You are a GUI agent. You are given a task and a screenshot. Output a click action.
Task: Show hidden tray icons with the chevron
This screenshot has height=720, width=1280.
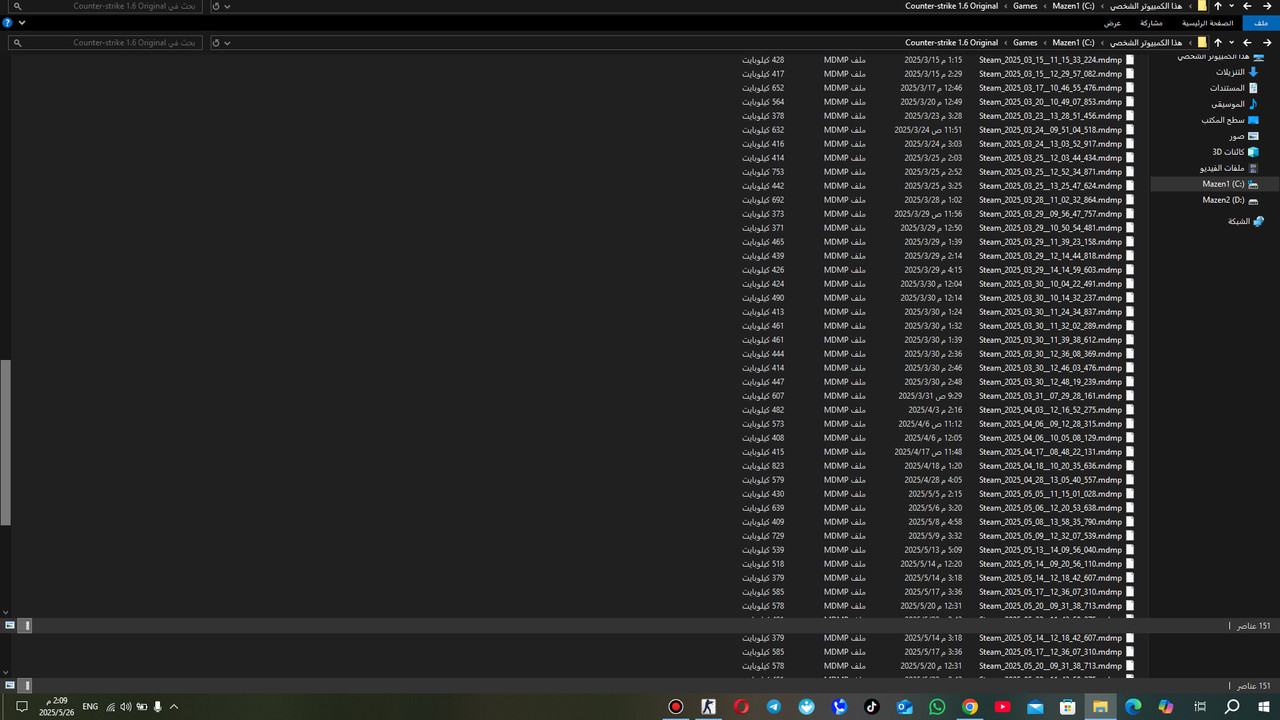click(x=173, y=706)
